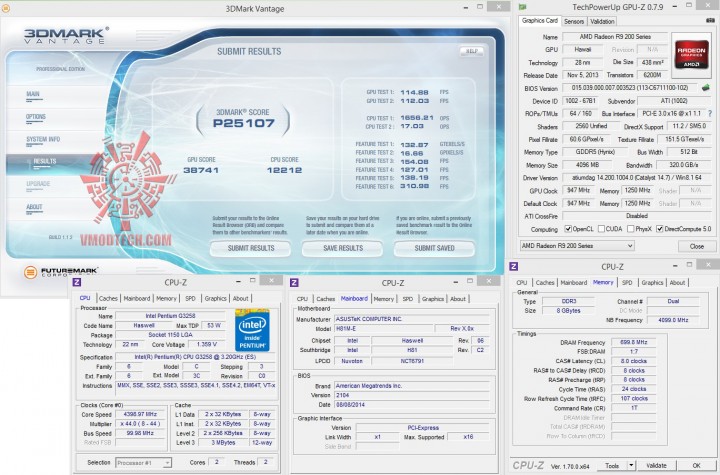The image size is (720, 475).
Task: Toggle the PhysX checkbox
Action: tap(631, 229)
